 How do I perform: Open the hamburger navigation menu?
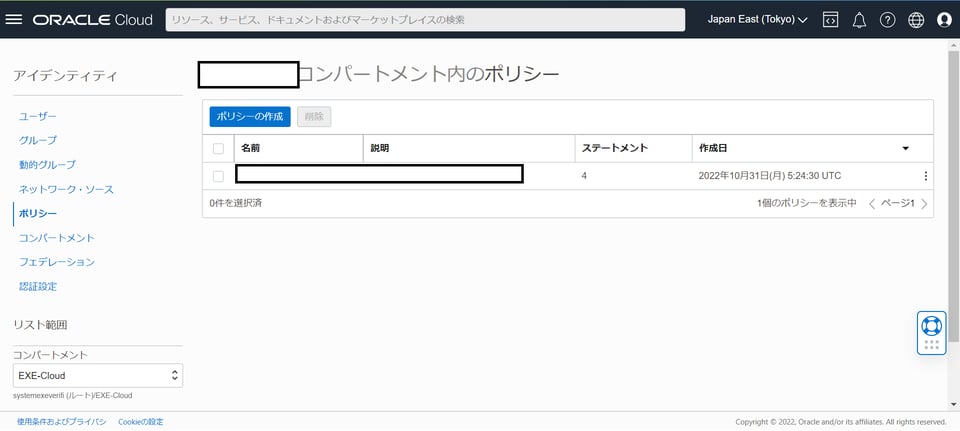pyautogui.click(x=14, y=20)
